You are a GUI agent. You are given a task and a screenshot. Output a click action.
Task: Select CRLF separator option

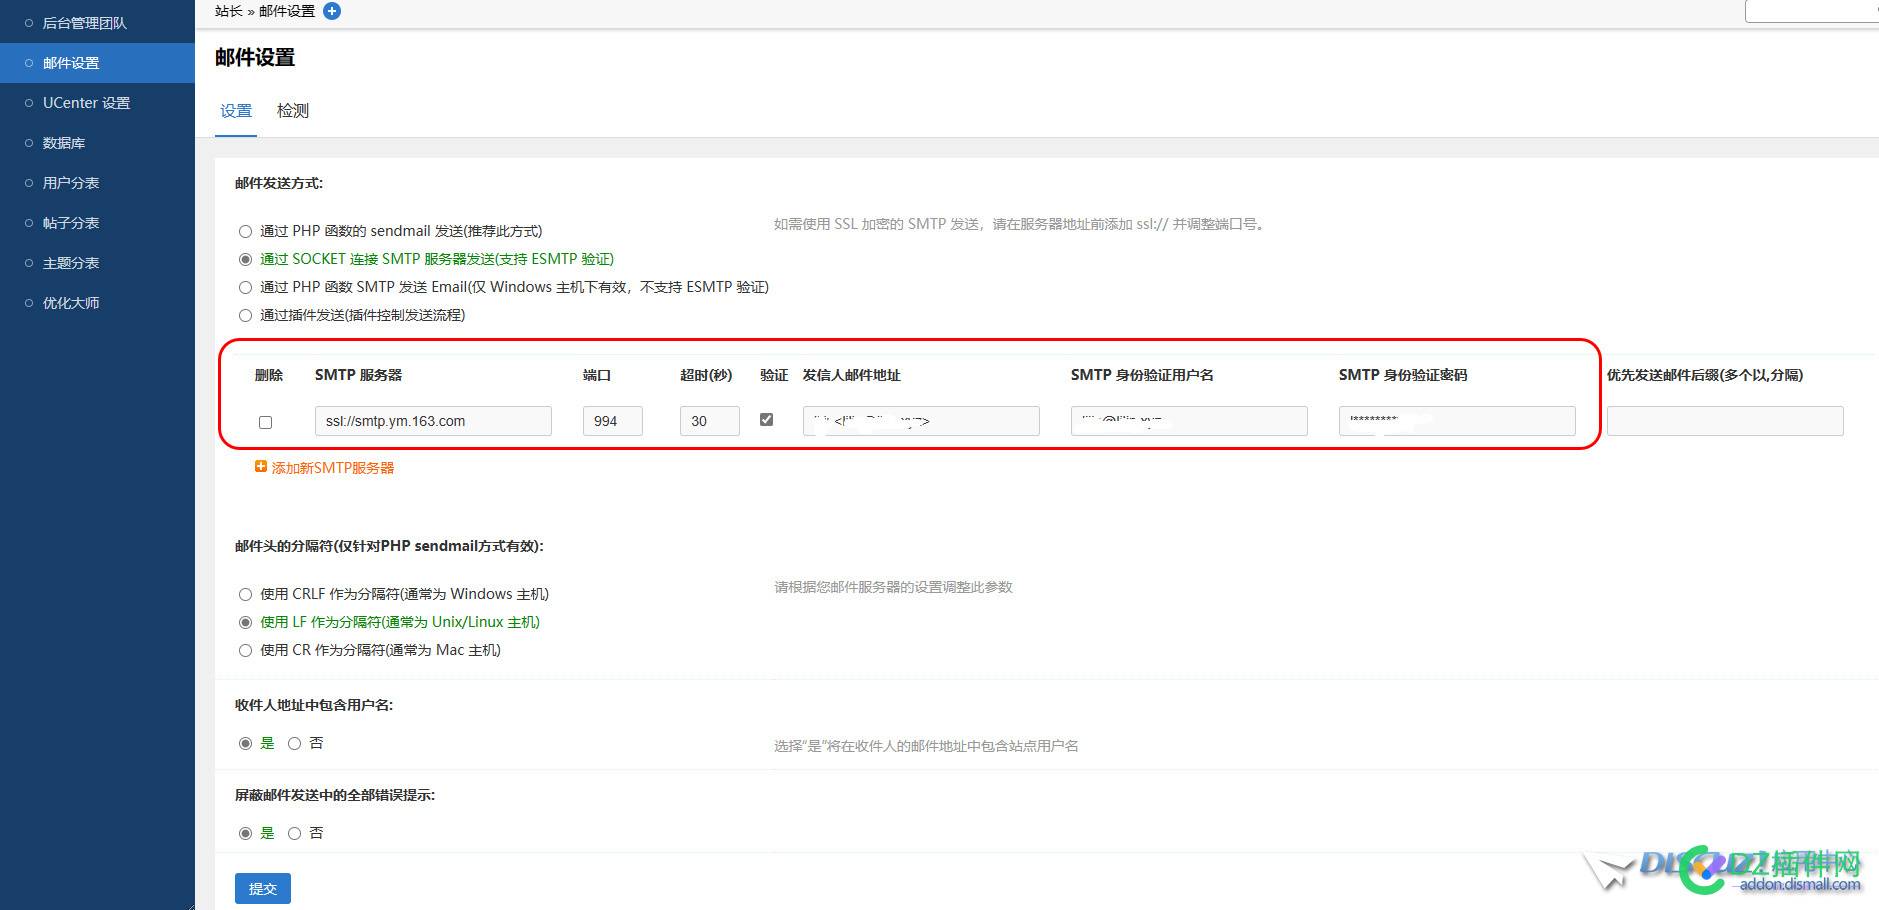point(245,594)
